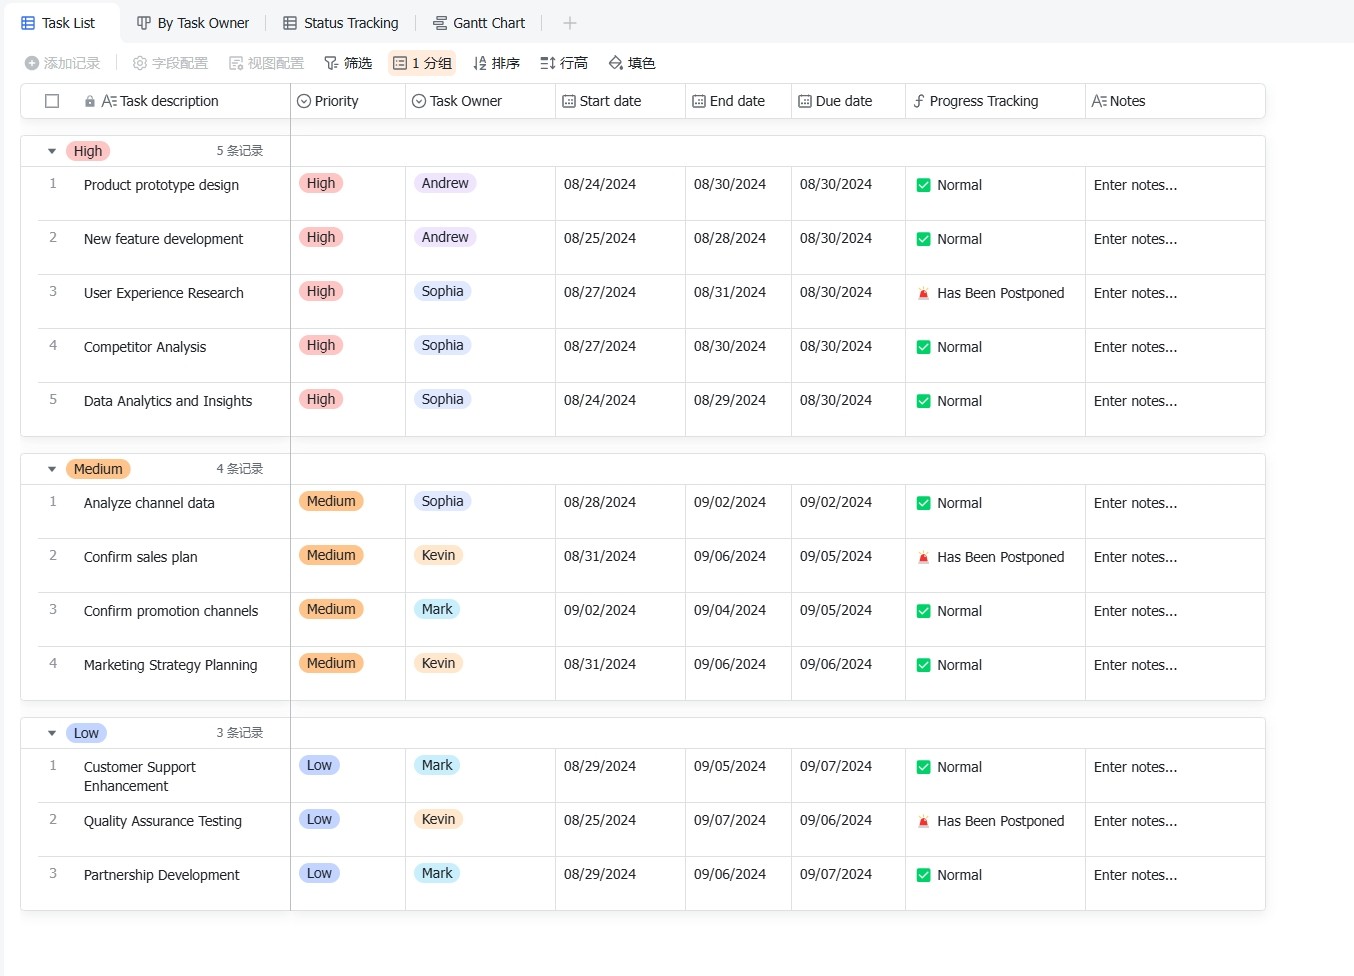Switch to the Status Tracking tab
This screenshot has width=1354, height=976.
click(x=340, y=23)
